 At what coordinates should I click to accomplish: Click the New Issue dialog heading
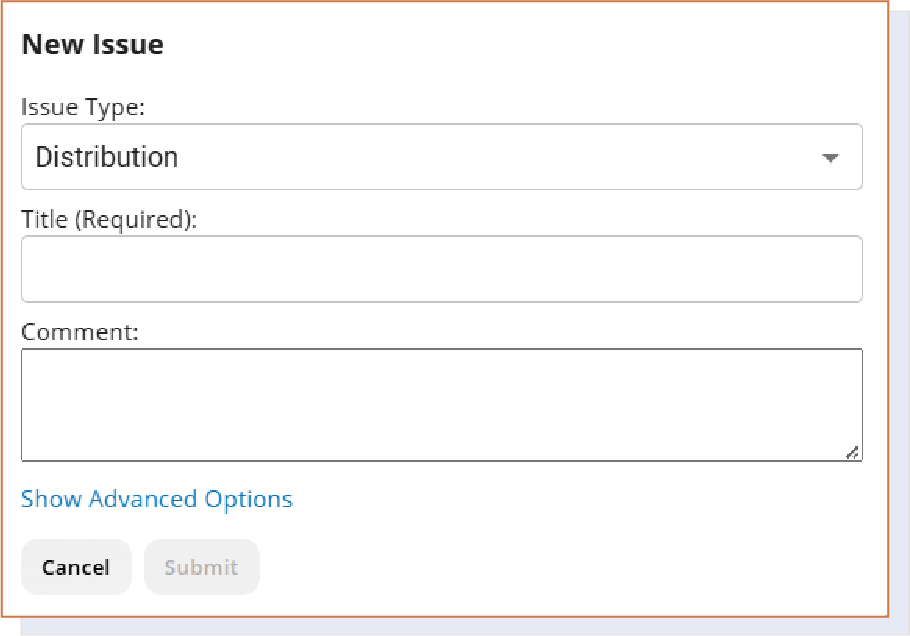click(x=92, y=45)
